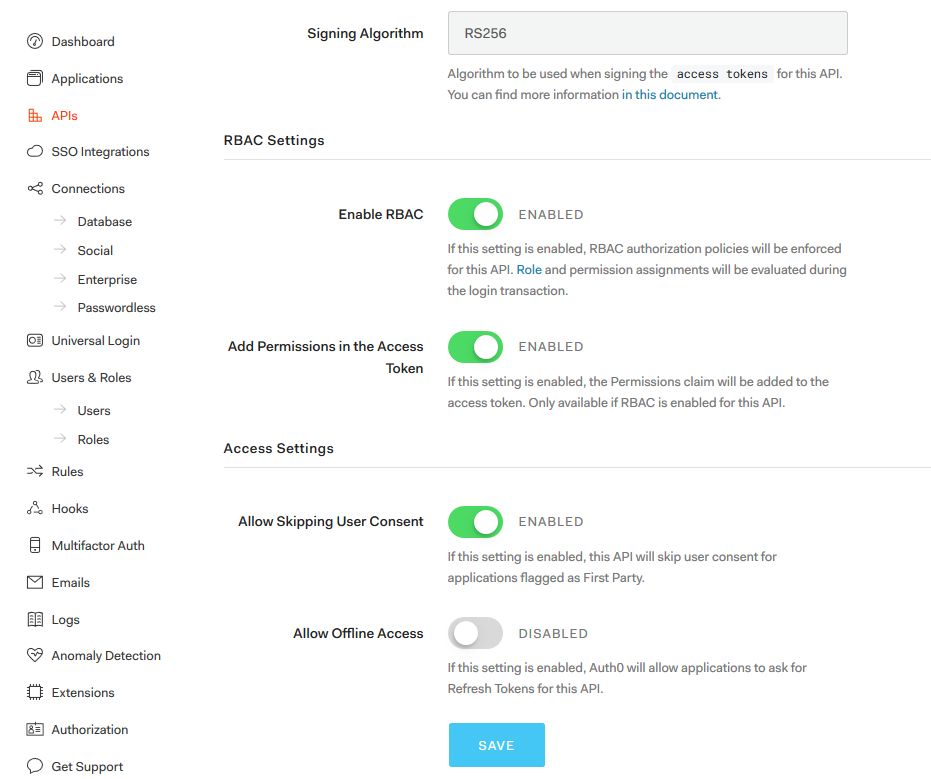Click the Dashboard gauge icon in the sidebar
The height and width of the screenshot is (779, 931).
pyautogui.click(x=35, y=42)
